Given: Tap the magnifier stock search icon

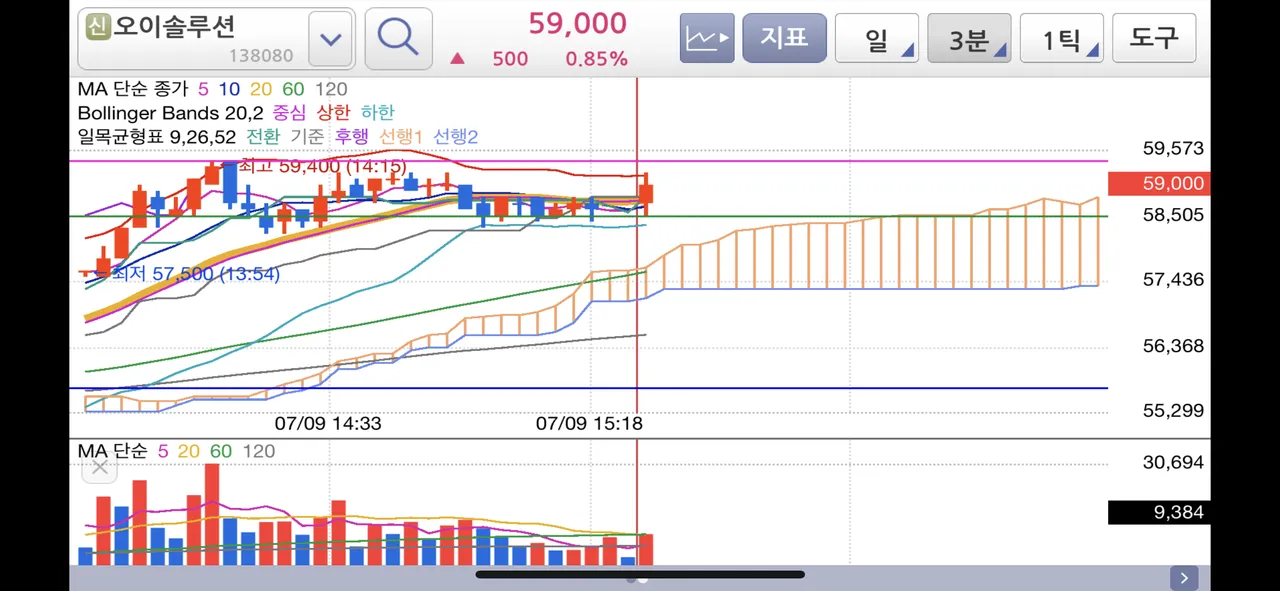Looking at the screenshot, I should [398, 39].
